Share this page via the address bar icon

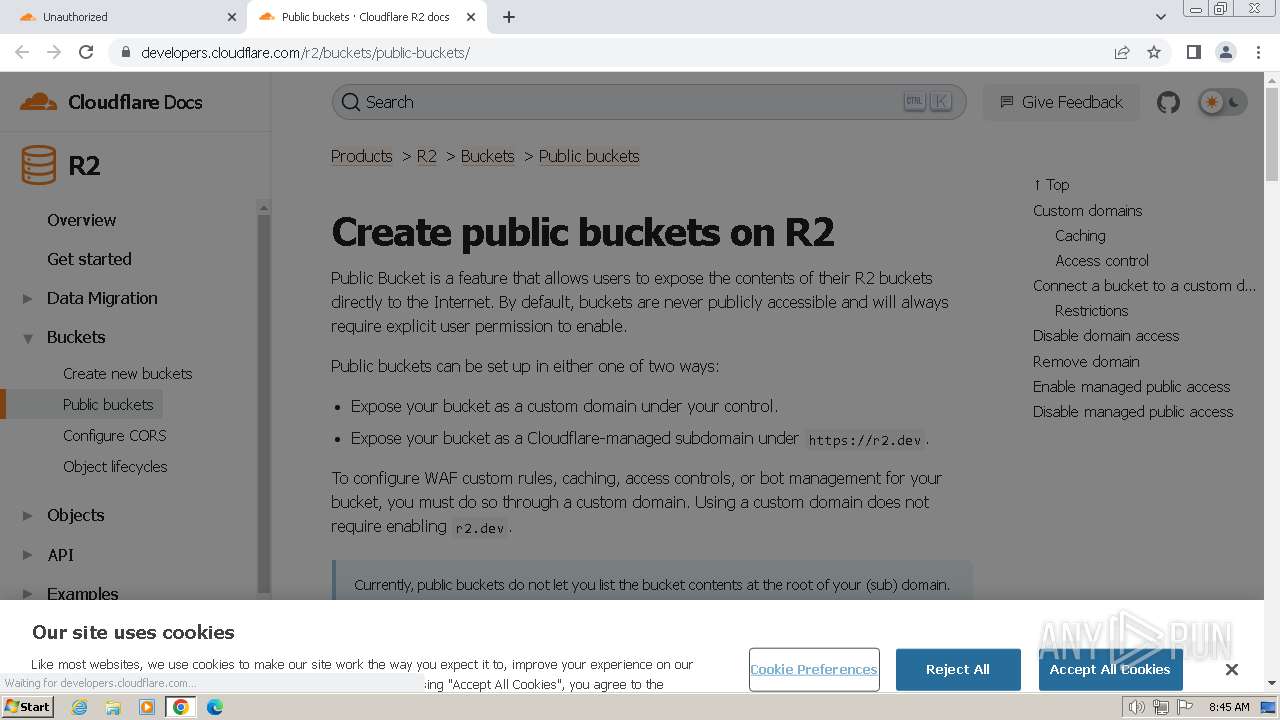click(1122, 52)
